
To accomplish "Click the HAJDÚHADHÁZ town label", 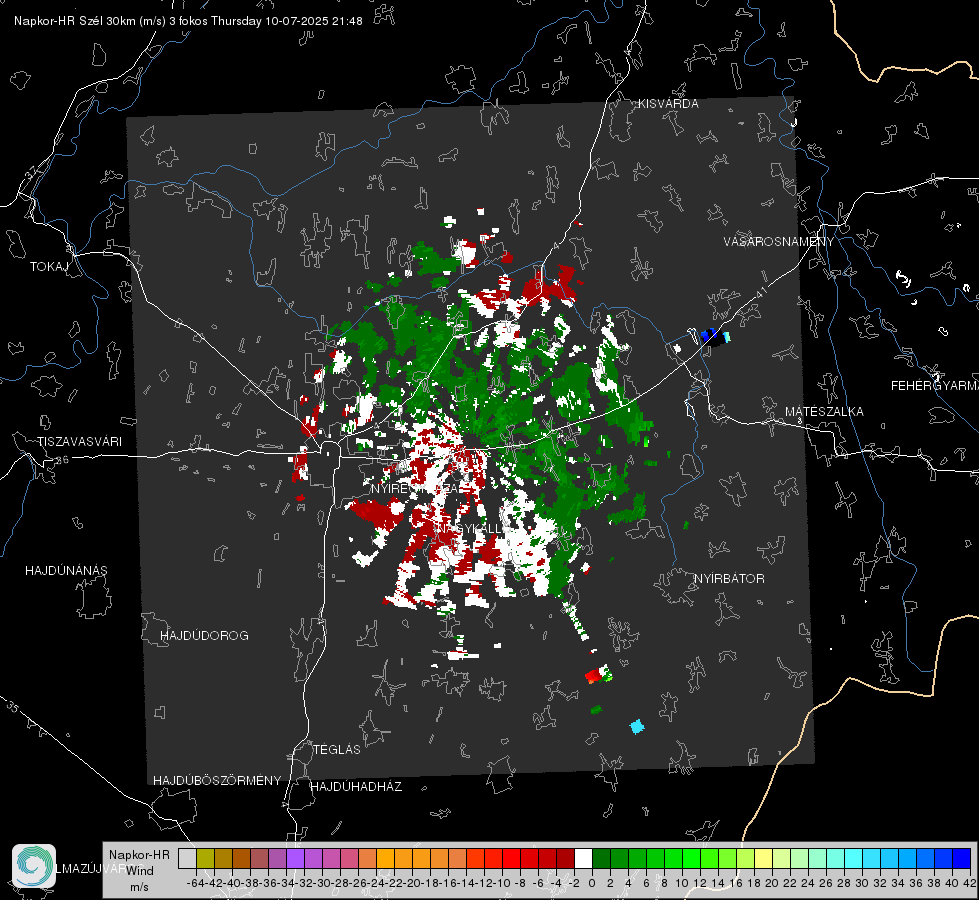I will 356,786.
